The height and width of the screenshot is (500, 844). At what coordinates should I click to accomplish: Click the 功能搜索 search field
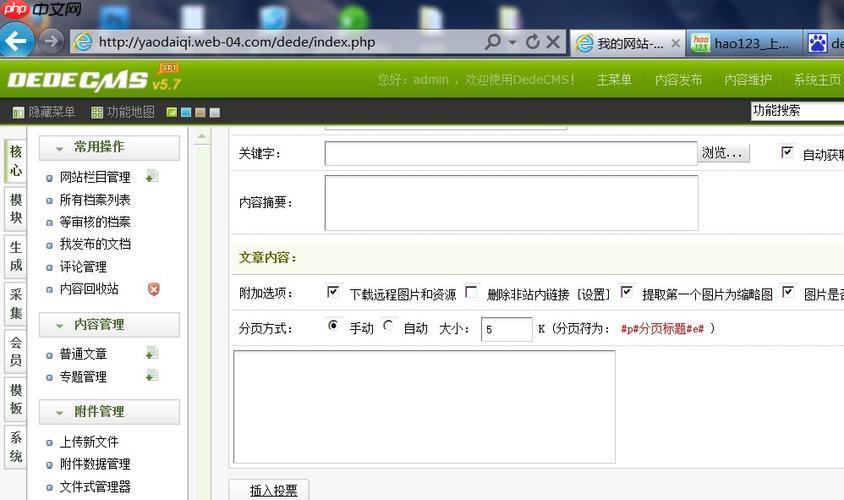pyautogui.click(x=797, y=111)
